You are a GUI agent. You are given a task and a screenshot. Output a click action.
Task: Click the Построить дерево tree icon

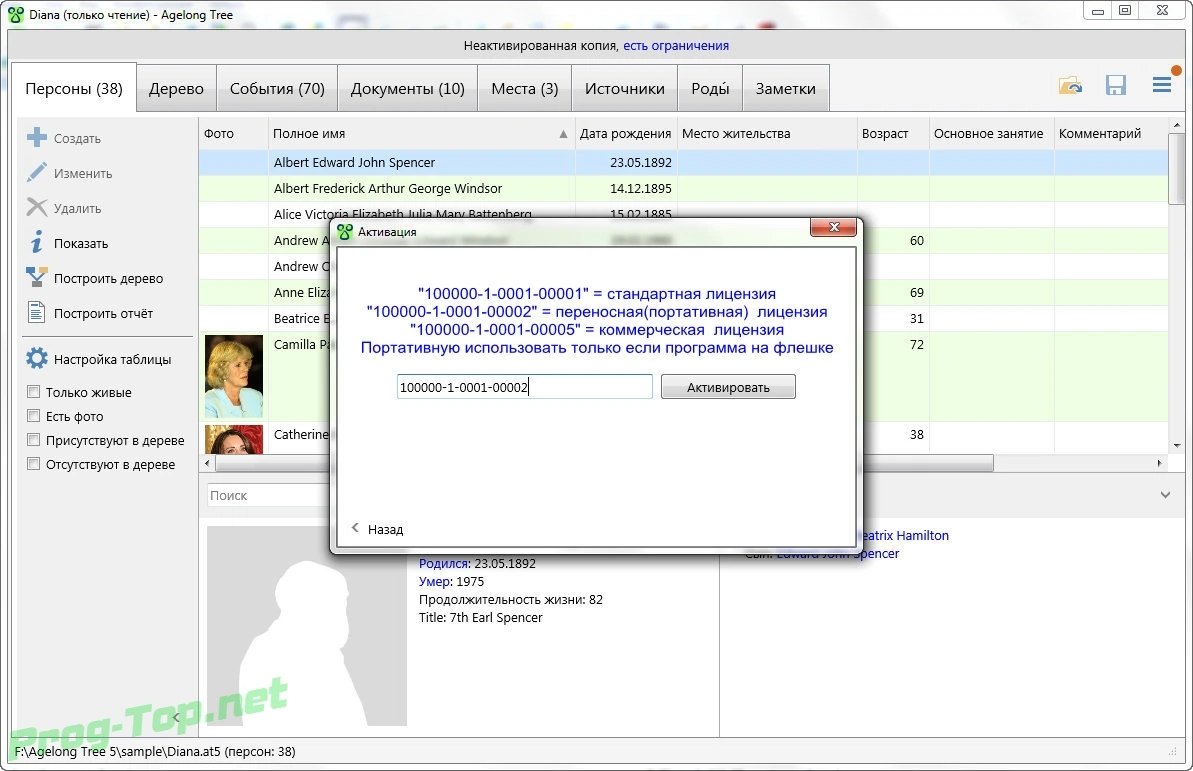tap(37, 278)
